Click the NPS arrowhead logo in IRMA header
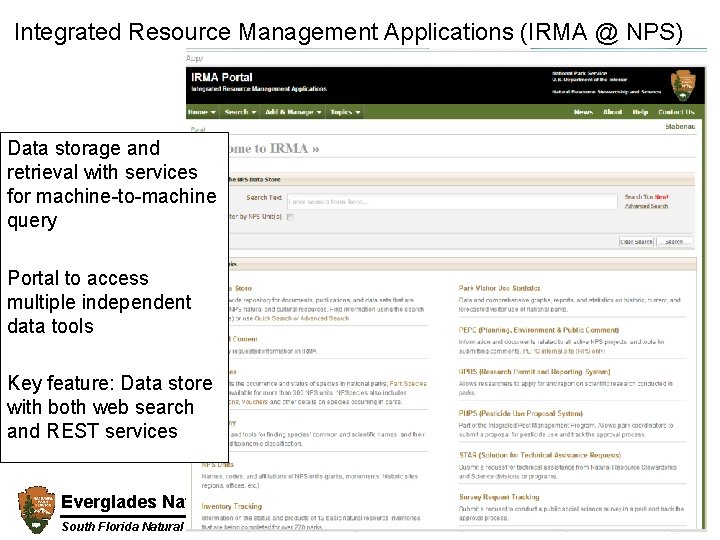The height and width of the screenshot is (540, 720). (x=683, y=86)
